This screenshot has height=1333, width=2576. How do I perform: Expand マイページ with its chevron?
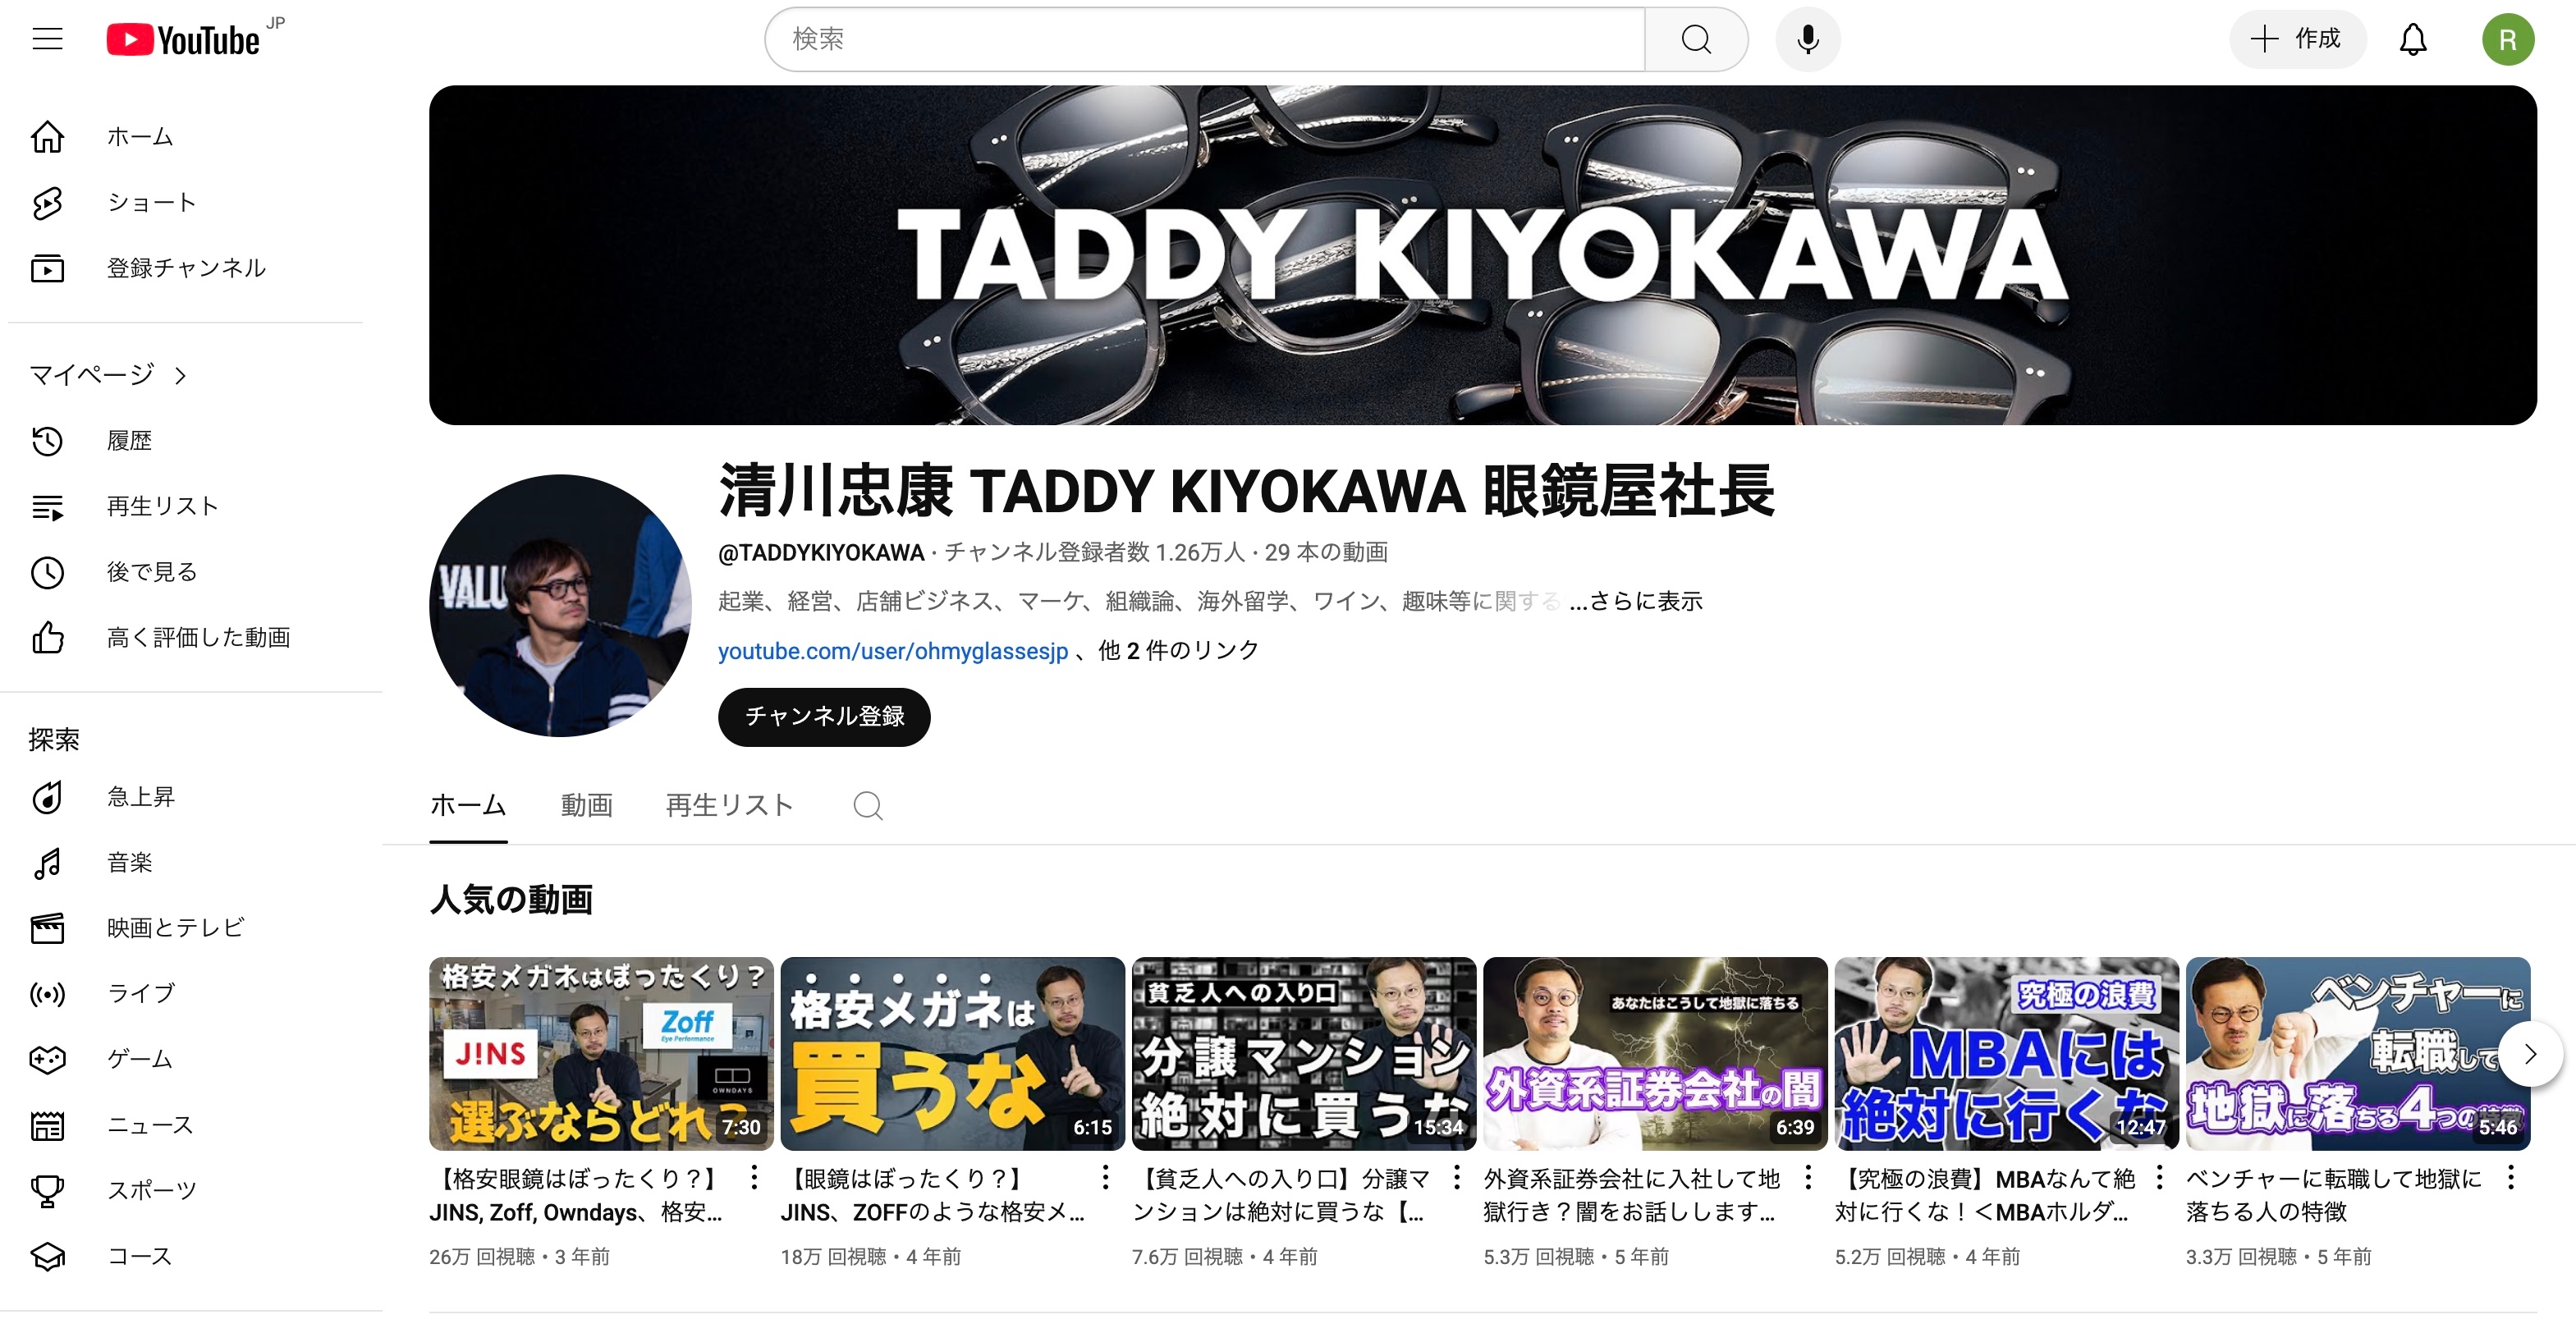[180, 374]
